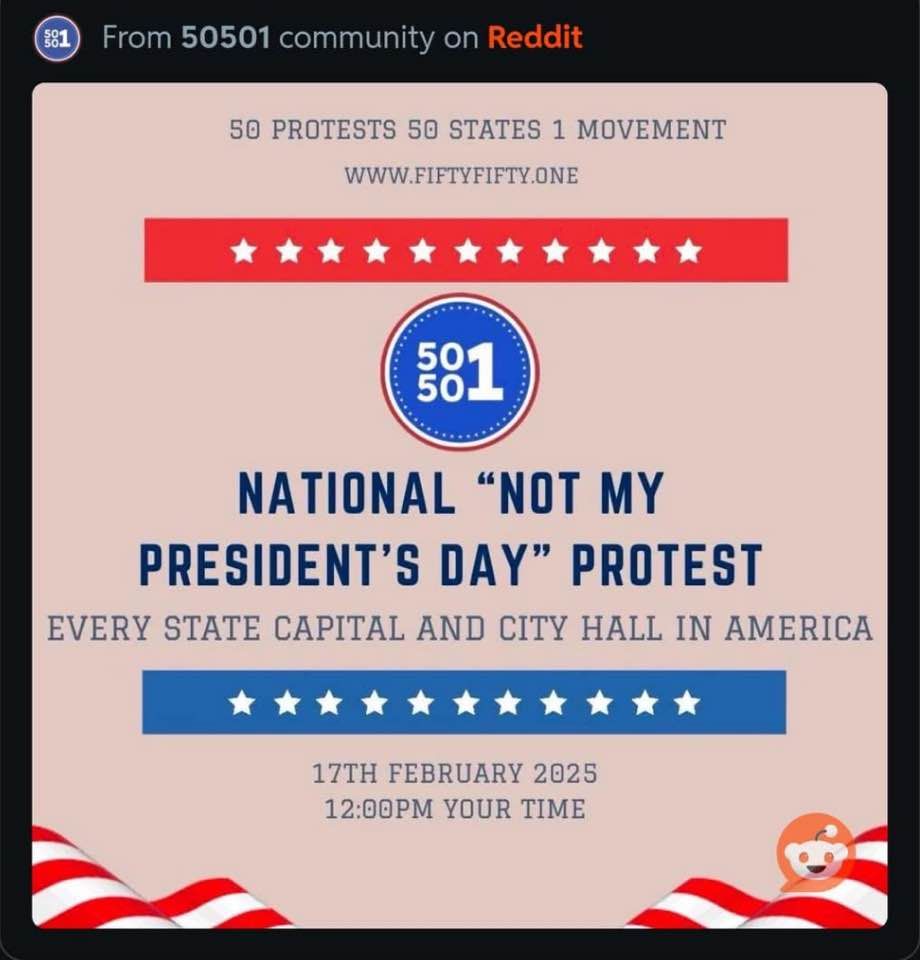
Task: Open the orange Reddit link in header
Action: (535, 39)
